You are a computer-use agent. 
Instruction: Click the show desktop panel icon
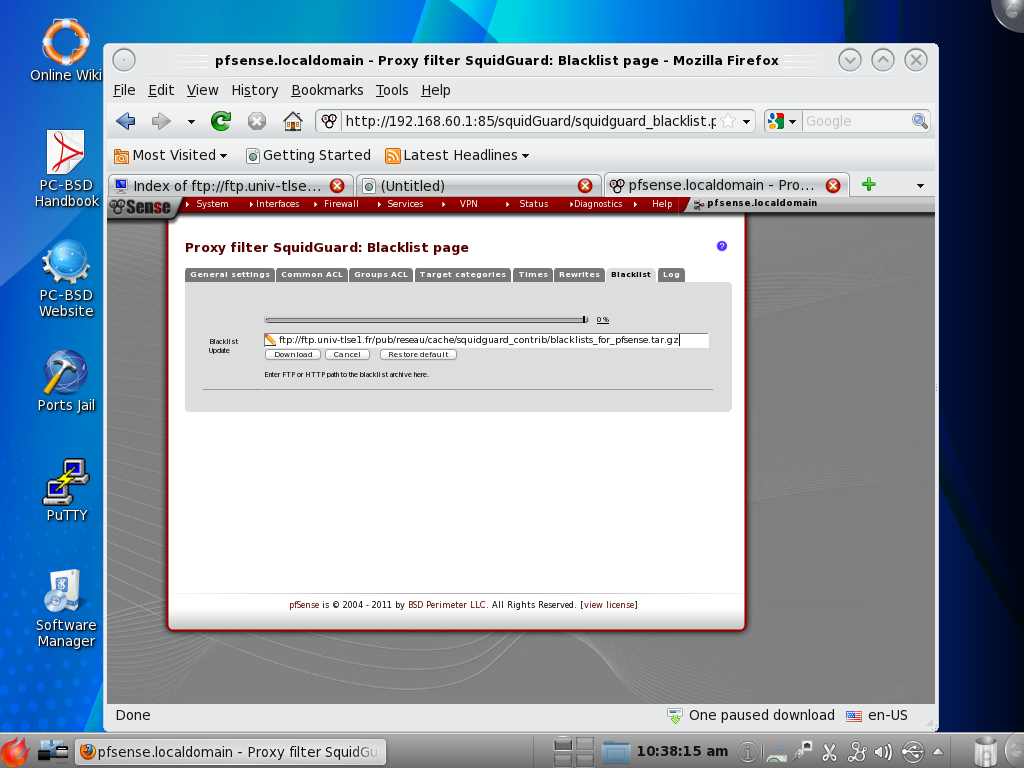pos(53,752)
